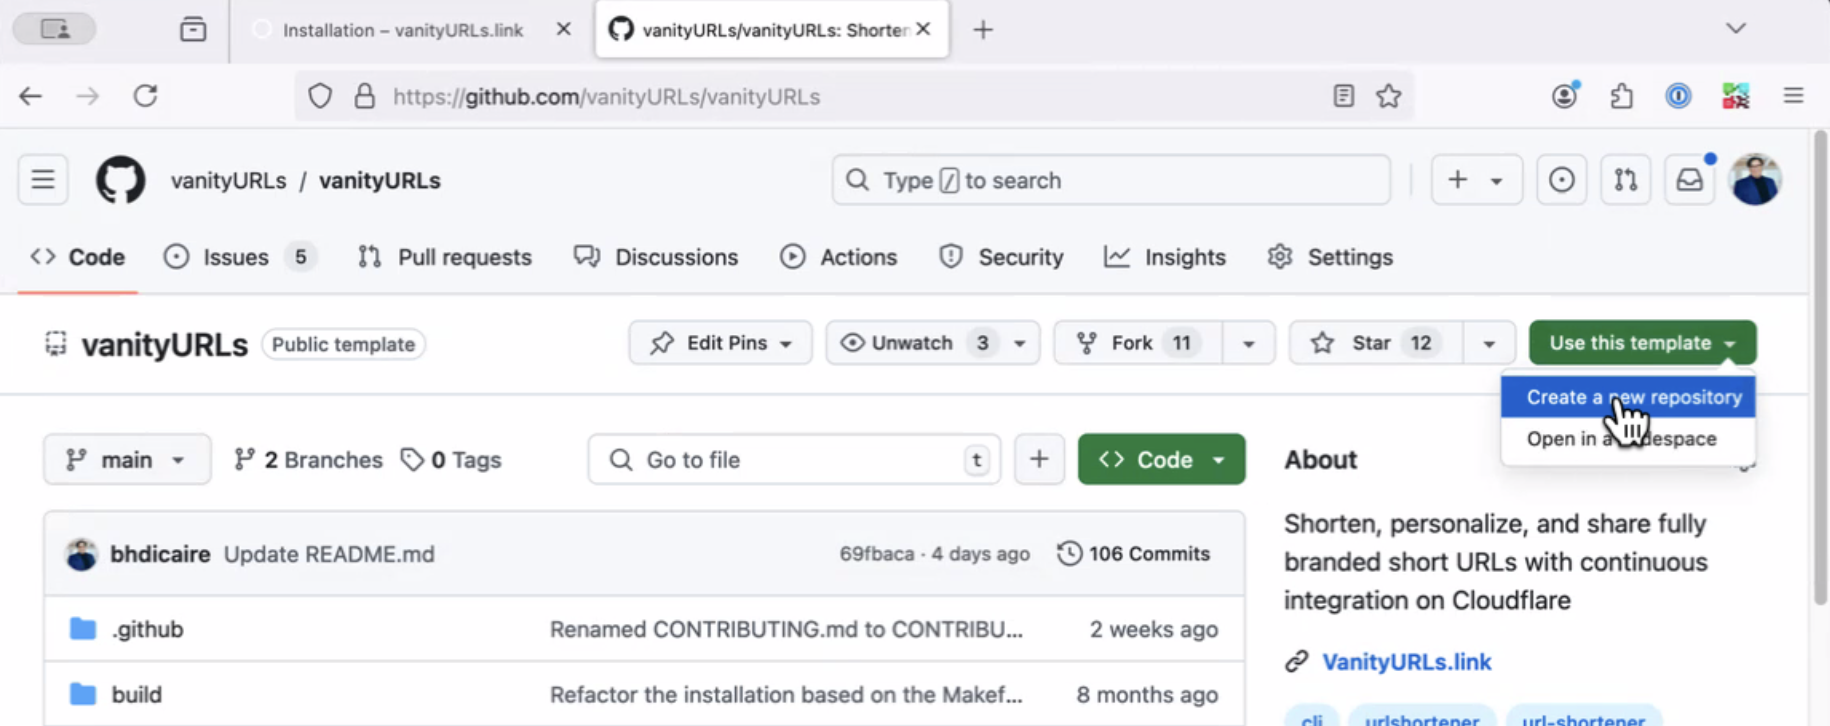Viewport: 1830px width, 726px height.
Task: Click the recent browsing tab-history icon
Action: click(x=193, y=30)
